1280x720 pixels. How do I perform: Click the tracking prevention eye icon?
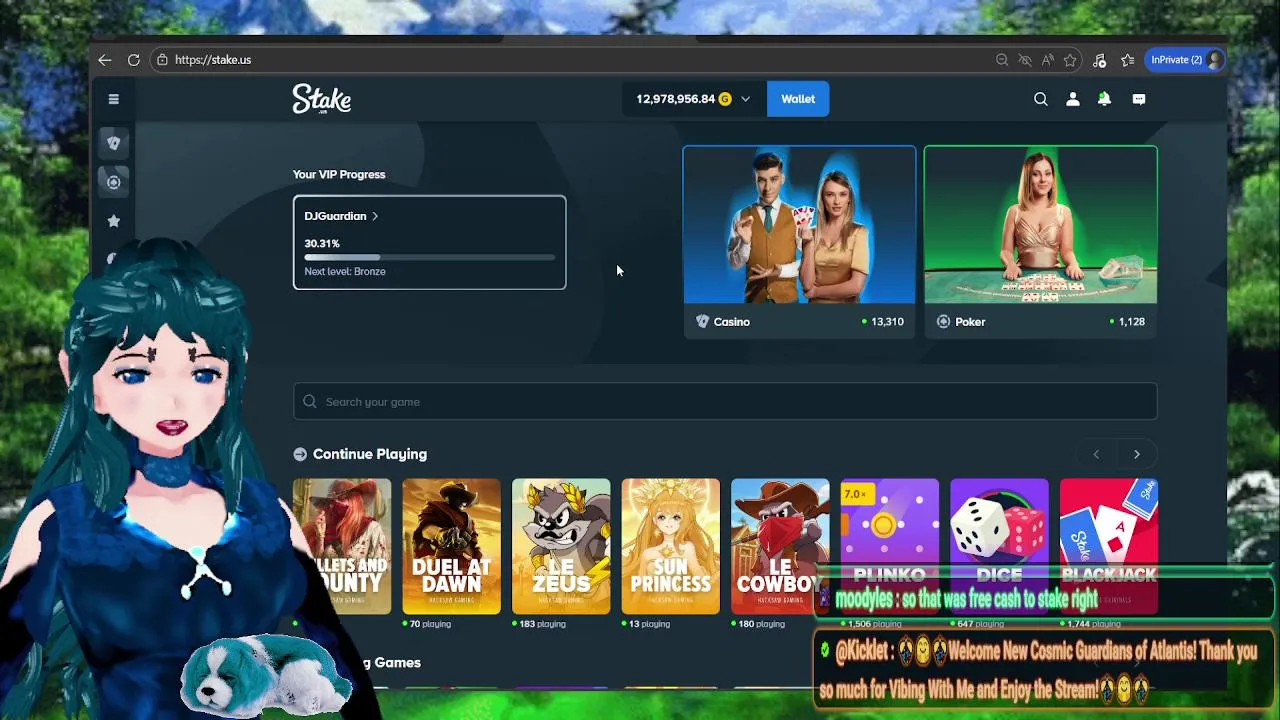pyautogui.click(x=1025, y=60)
